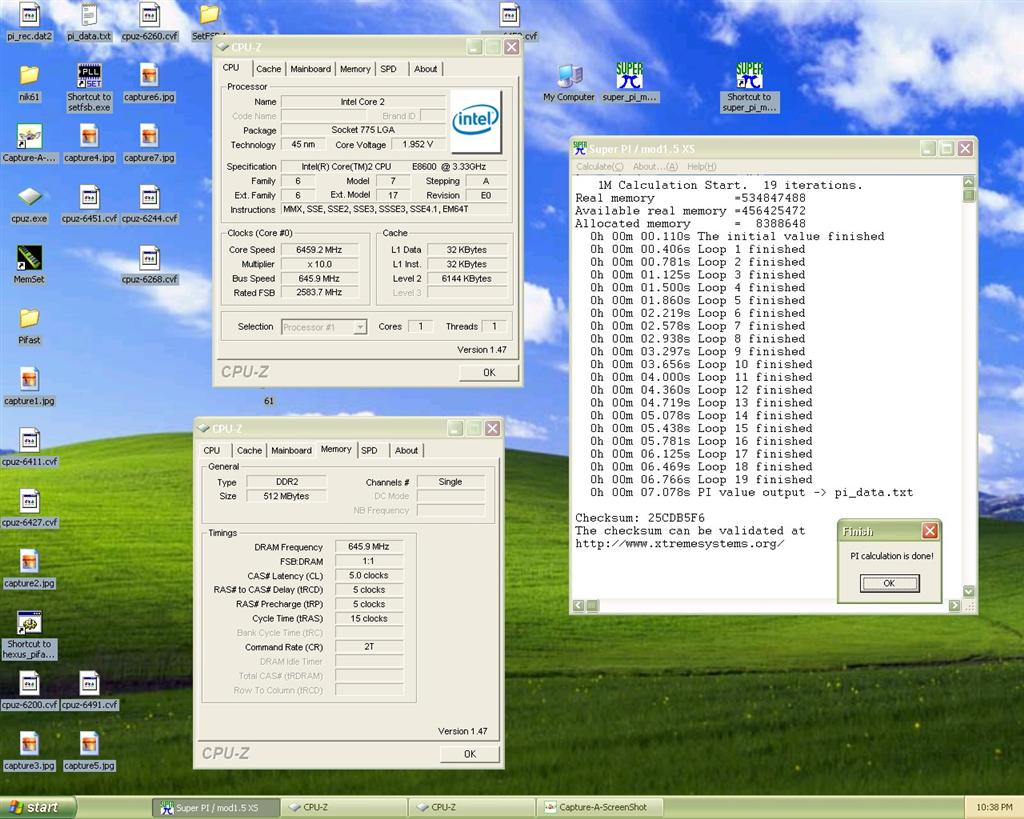Click OK in the upper CPU-Z window
The width and height of the screenshot is (1024, 819).
coord(489,372)
